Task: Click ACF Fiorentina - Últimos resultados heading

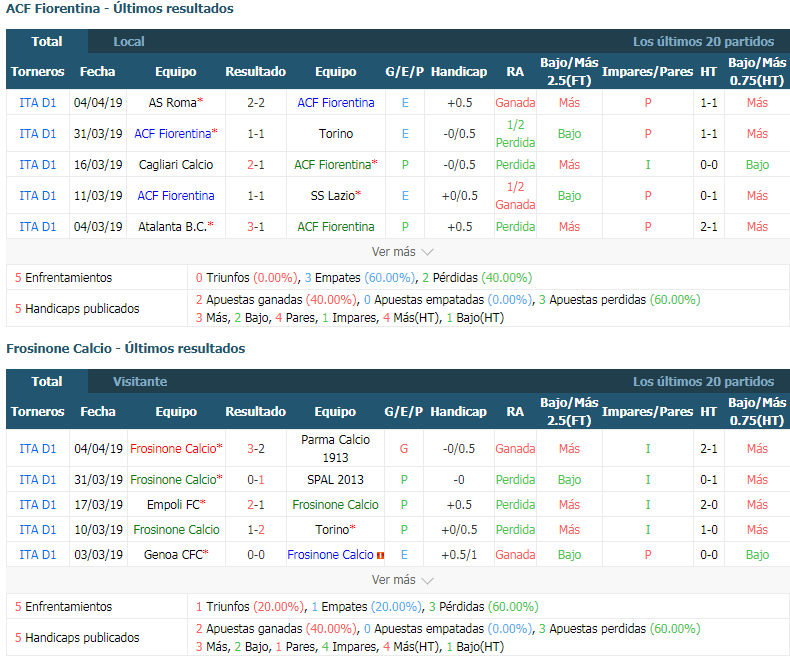Action: tap(120, 9)
